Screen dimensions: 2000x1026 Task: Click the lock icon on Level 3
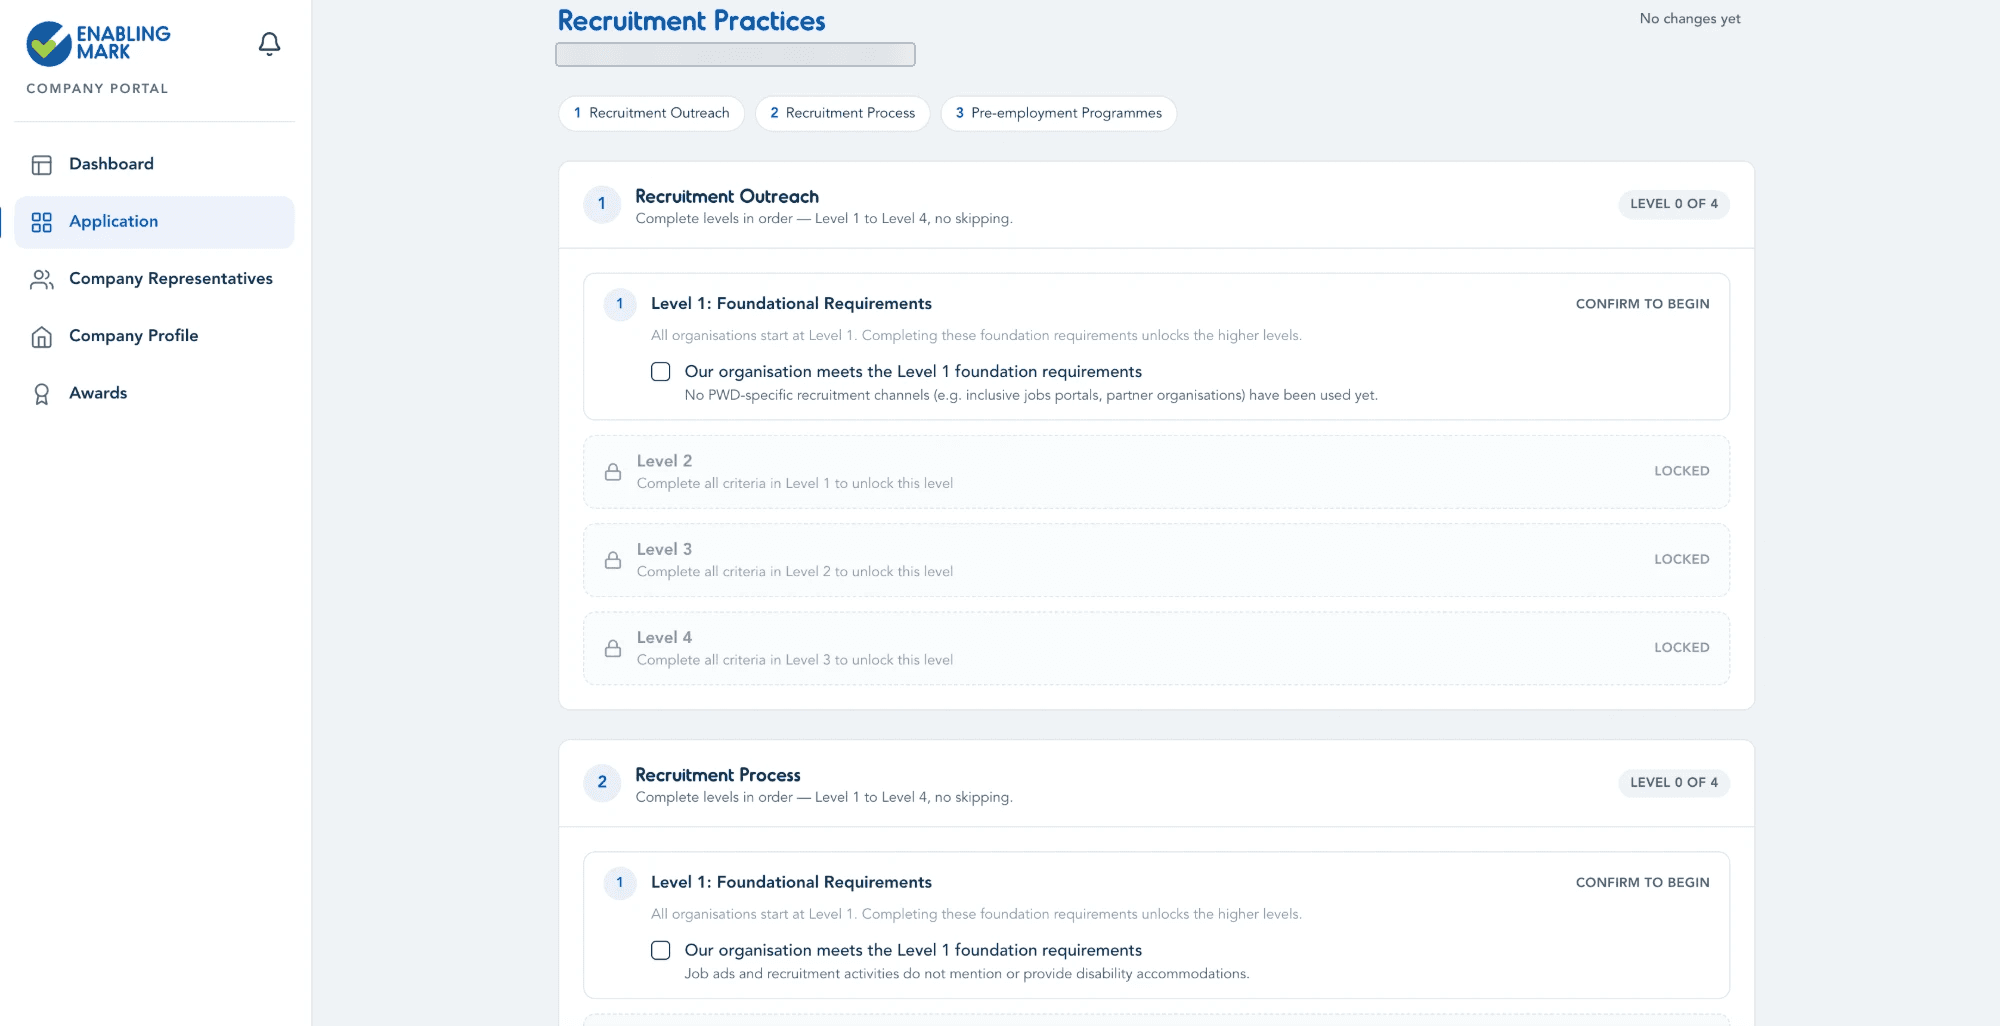coord(613,560)
